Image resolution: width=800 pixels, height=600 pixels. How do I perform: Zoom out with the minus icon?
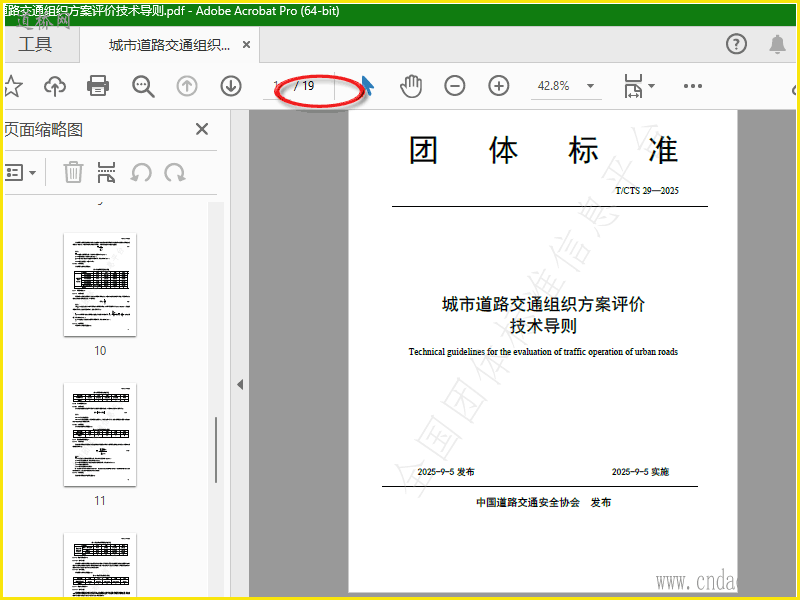coord(455,86)
